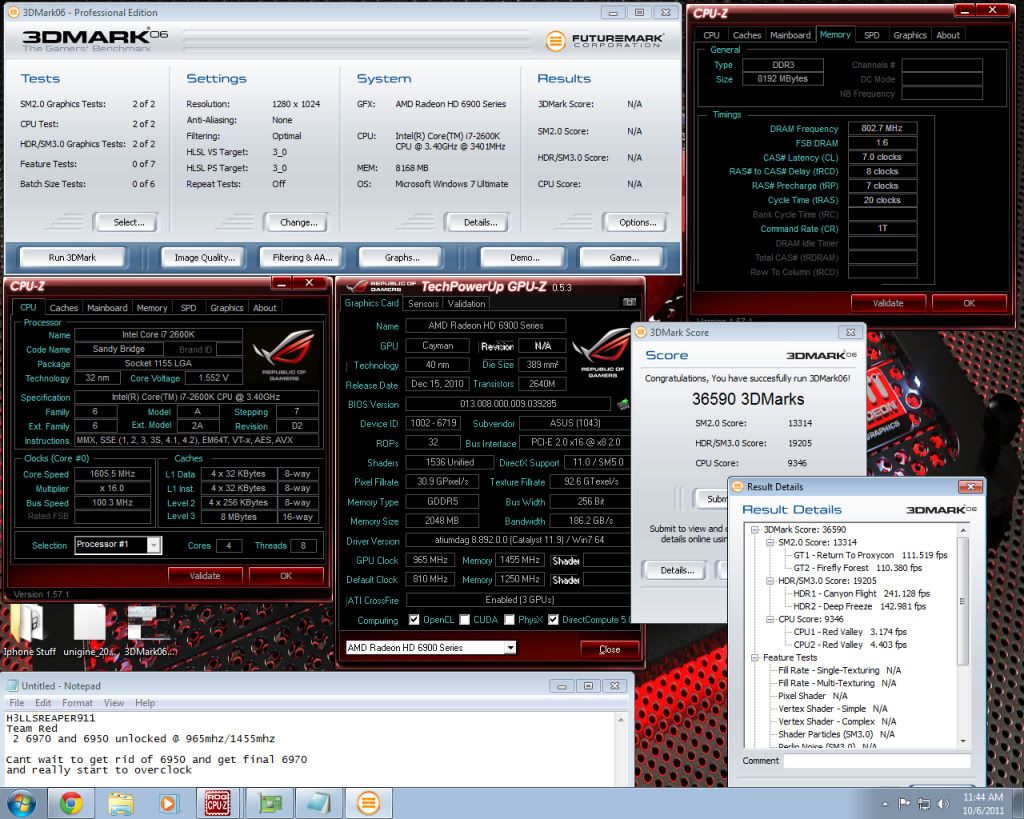Open Chrome from the taskbar
The height and width of the screenshot is (819, 1024).
click(71, 803)
